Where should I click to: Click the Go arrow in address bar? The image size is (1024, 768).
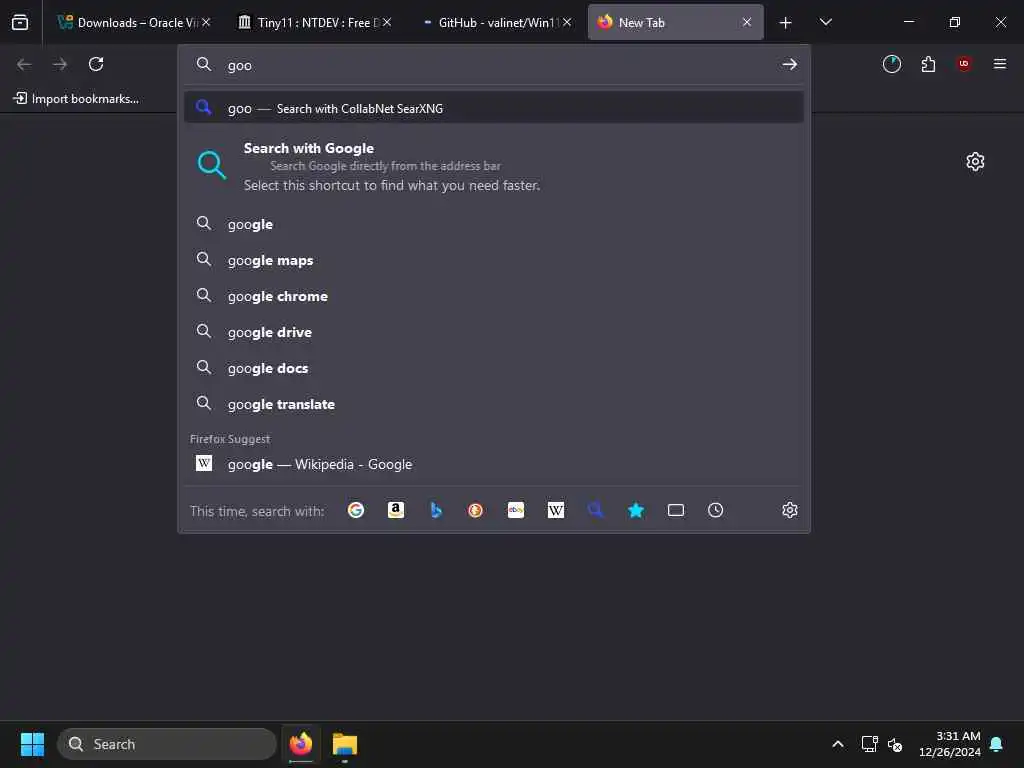pos(790,65)
